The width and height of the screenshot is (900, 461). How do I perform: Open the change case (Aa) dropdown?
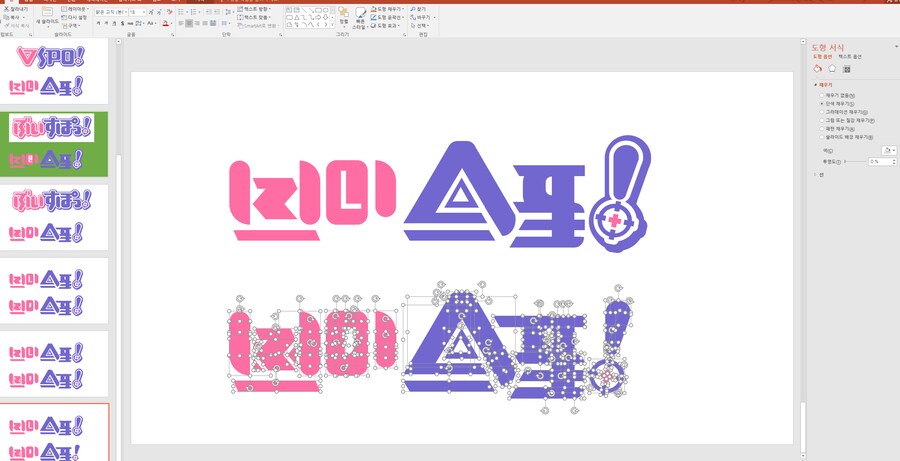[152, 24]
